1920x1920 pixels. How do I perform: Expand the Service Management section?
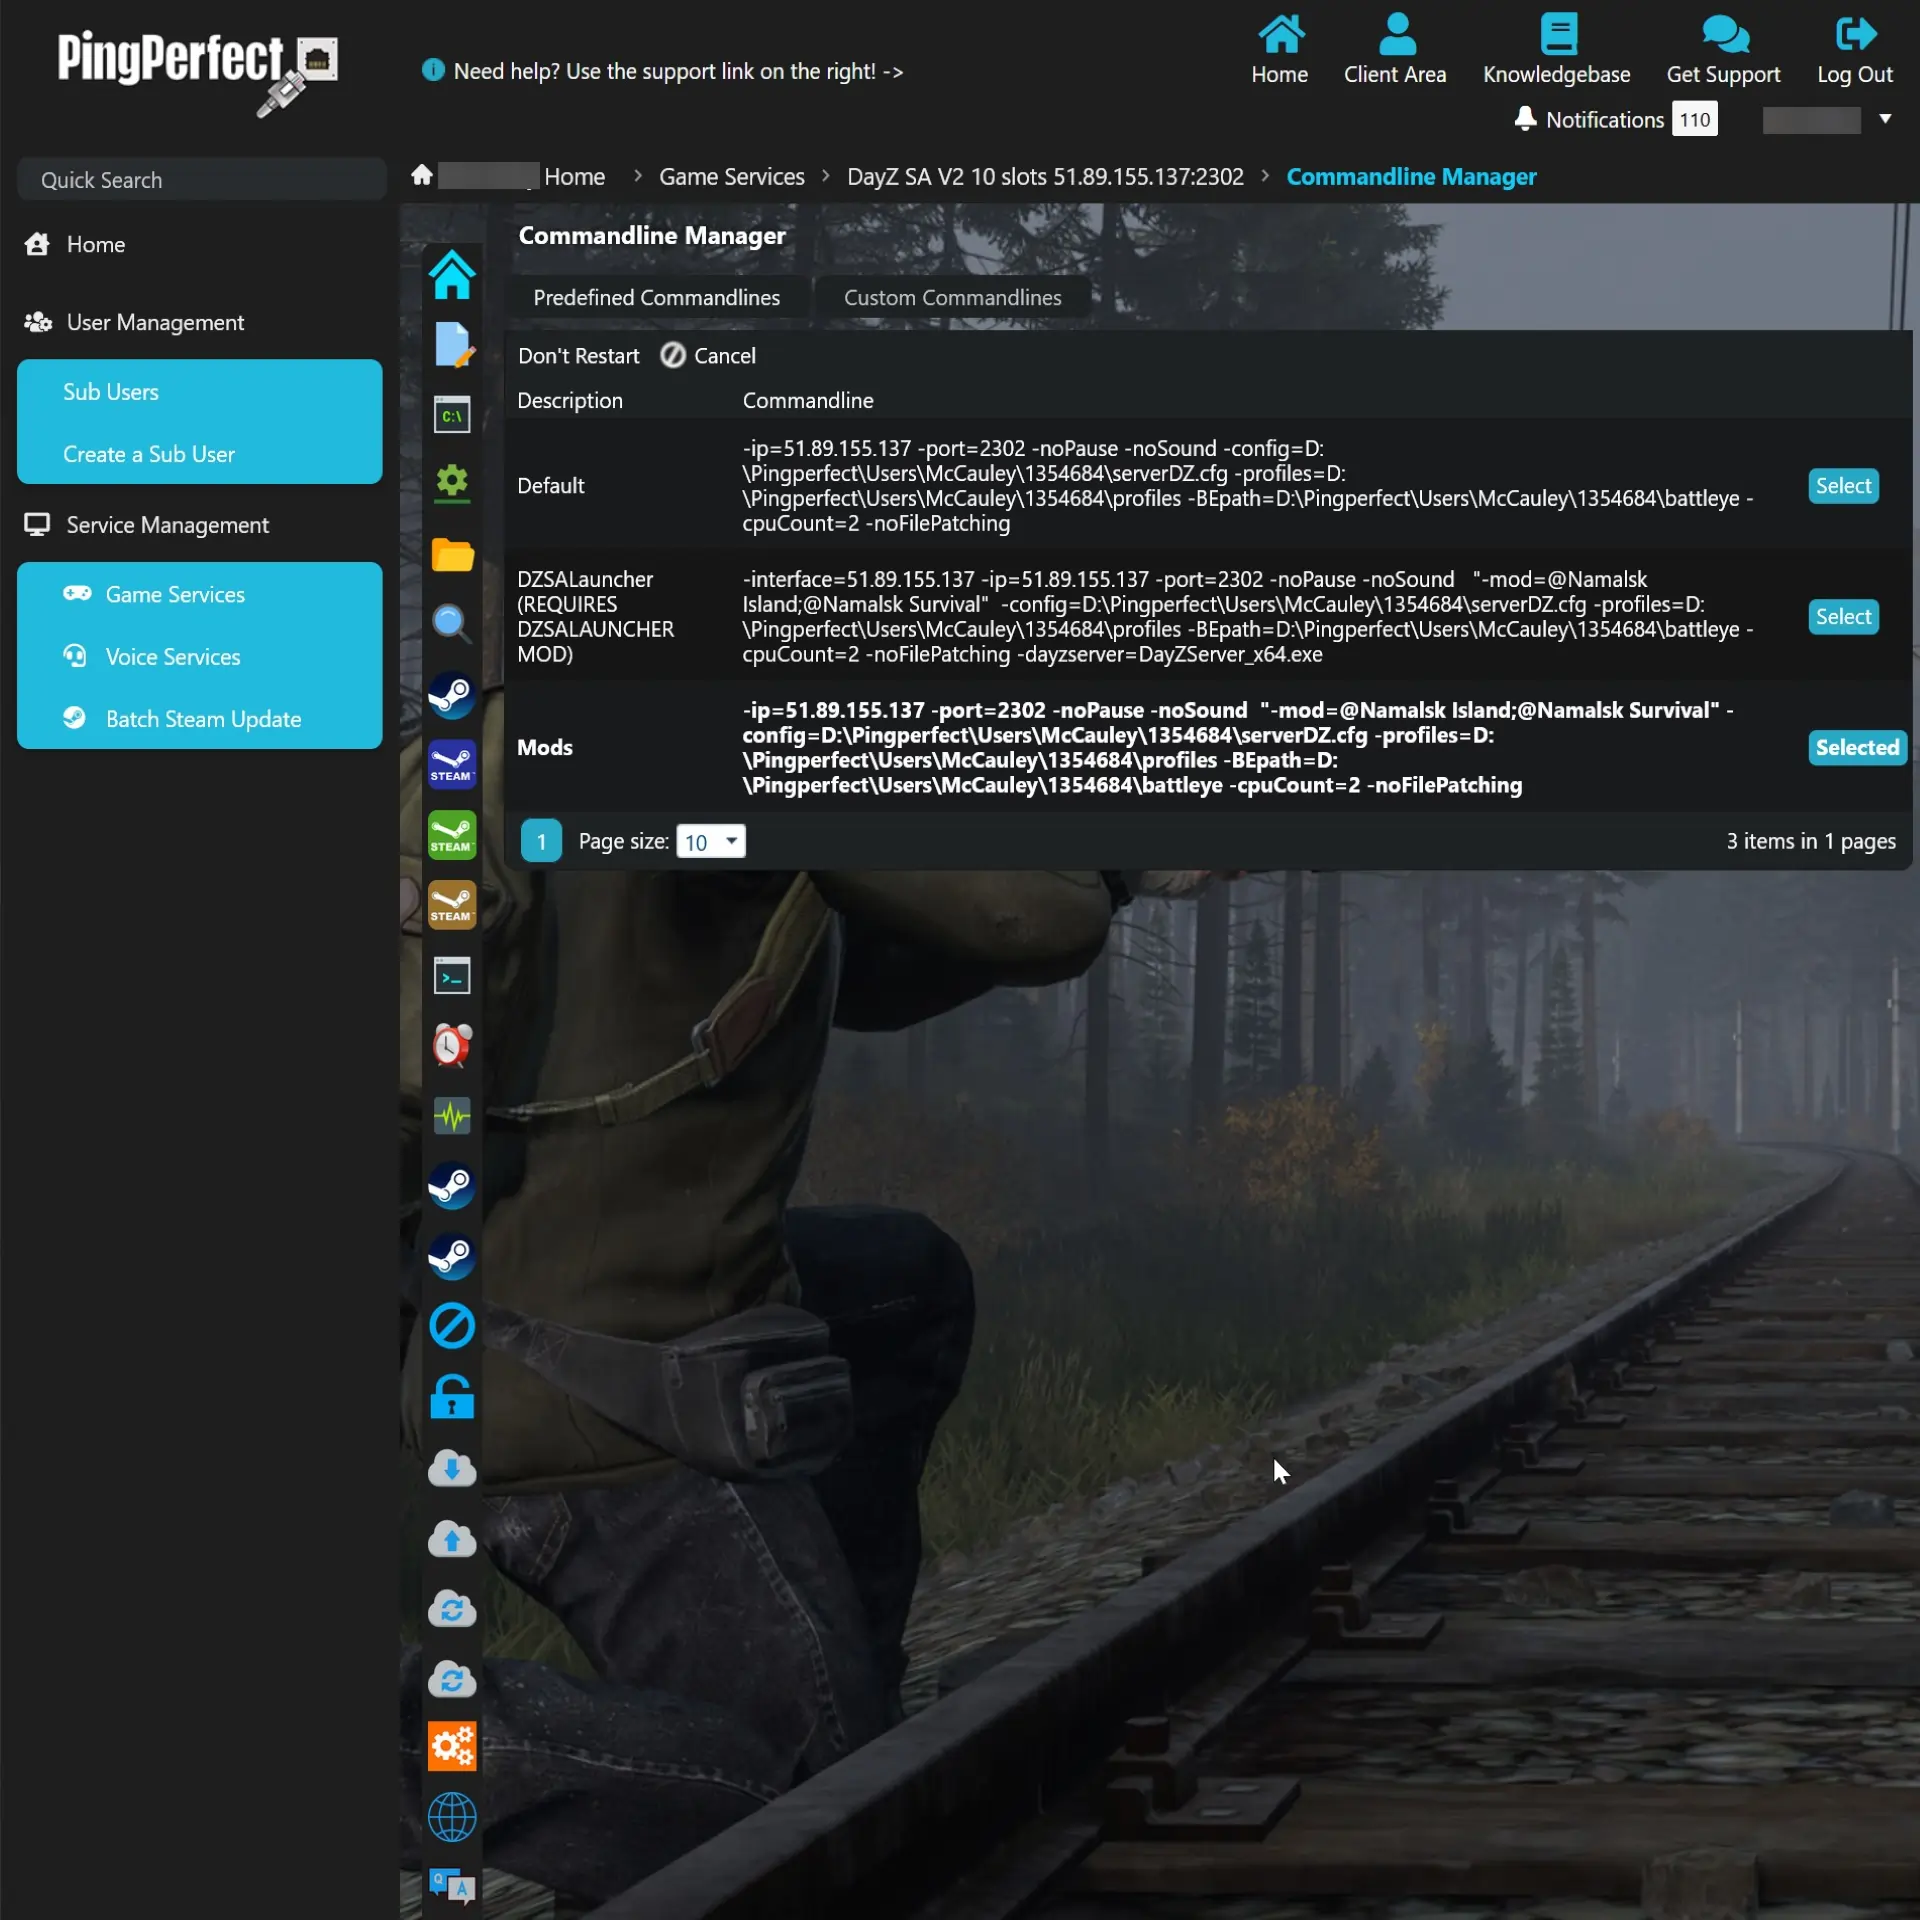(165, 524)
